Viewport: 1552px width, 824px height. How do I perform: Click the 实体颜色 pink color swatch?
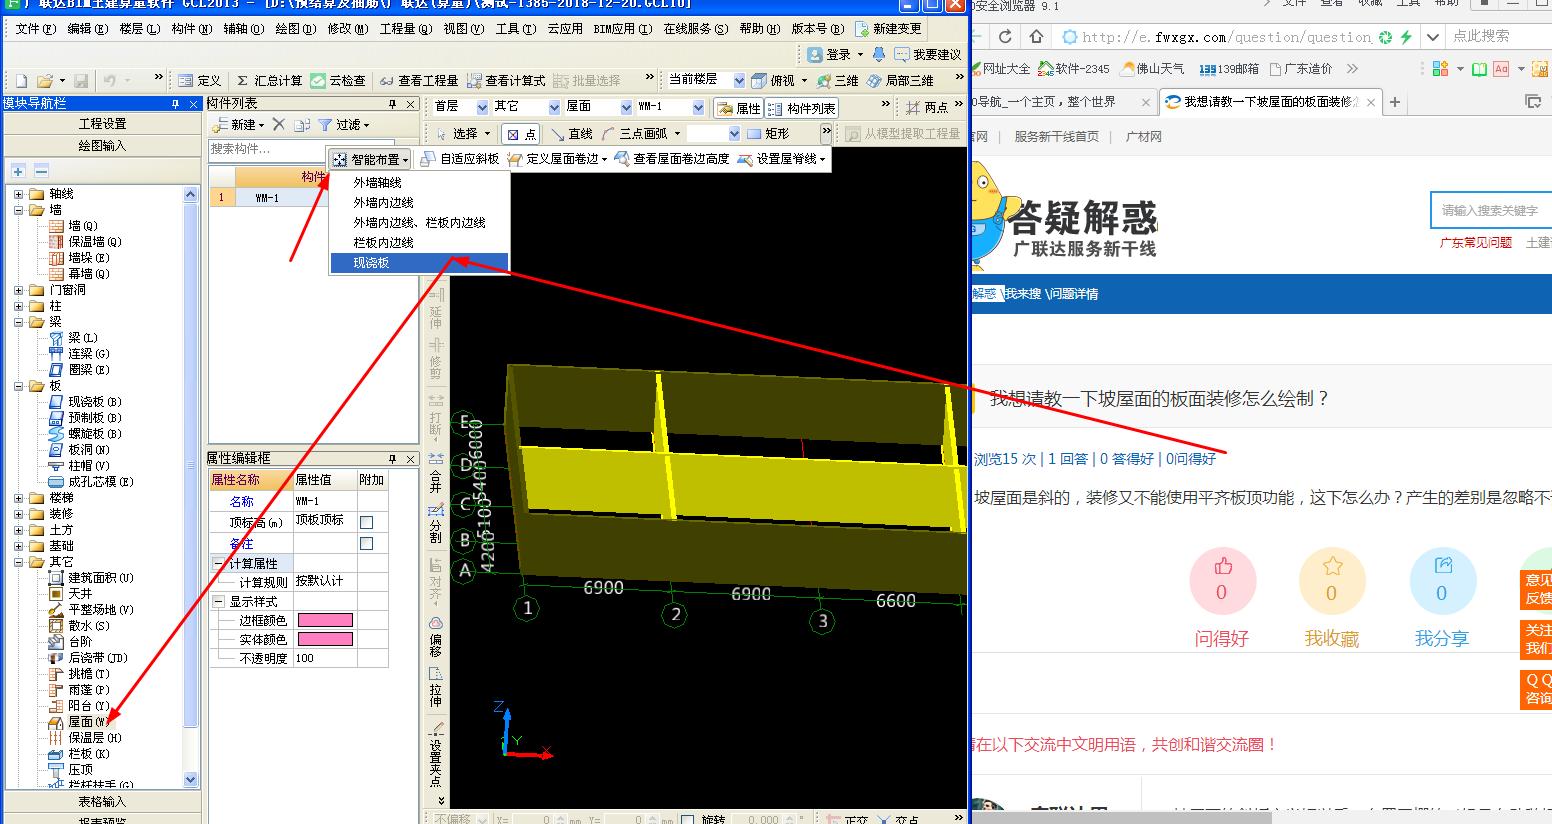coord(325,640)
